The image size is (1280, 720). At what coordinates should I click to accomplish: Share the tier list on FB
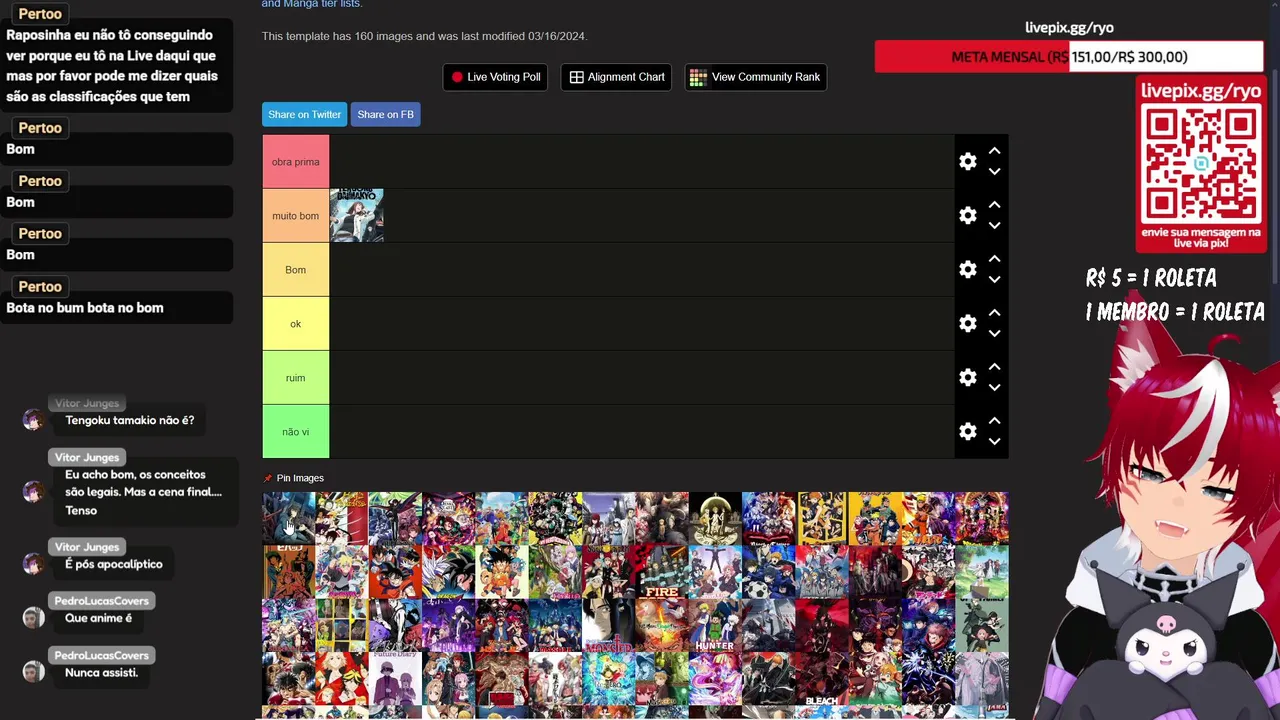pyautogui.click(x=385, y=114)
